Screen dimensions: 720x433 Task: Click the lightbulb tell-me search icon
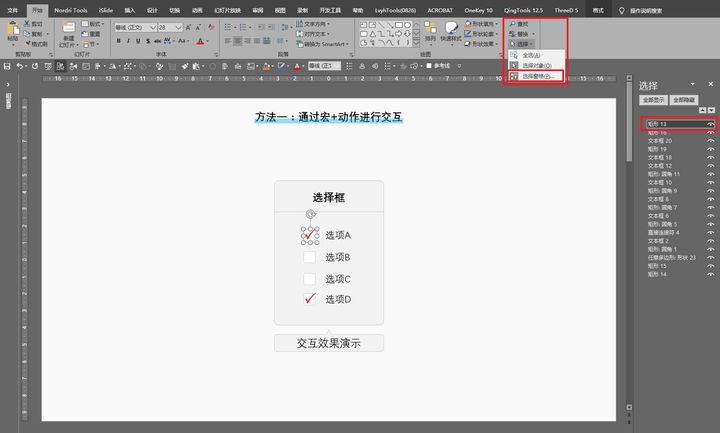click(622, 10)
